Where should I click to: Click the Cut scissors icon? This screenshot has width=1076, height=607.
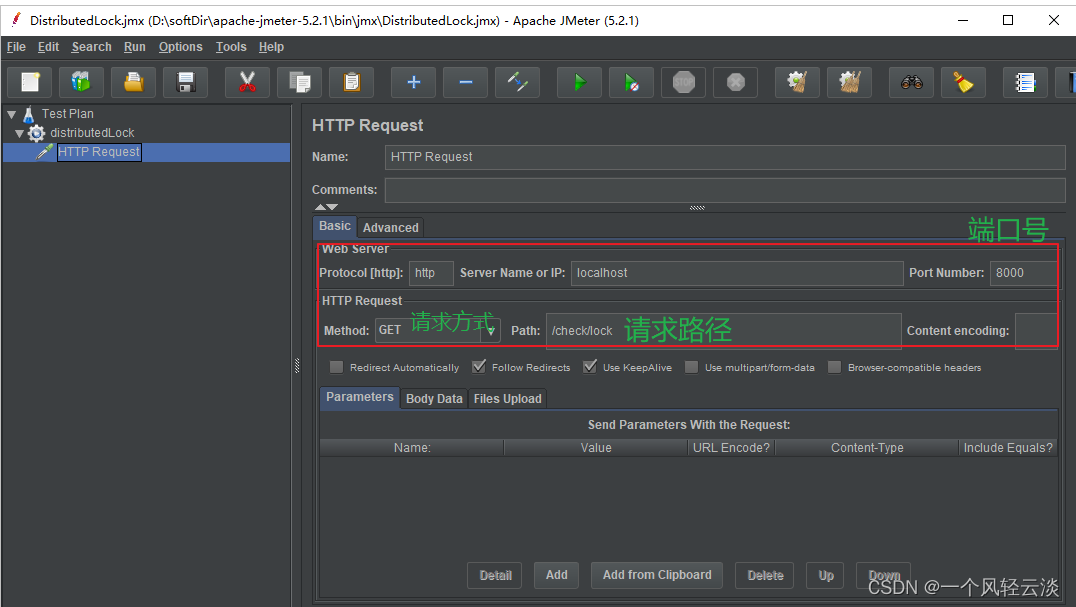(x=248, y=83)
